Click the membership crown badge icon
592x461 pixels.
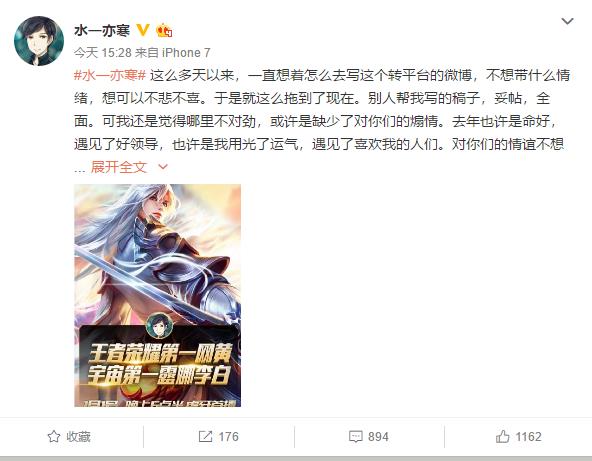tap(164, 30)
